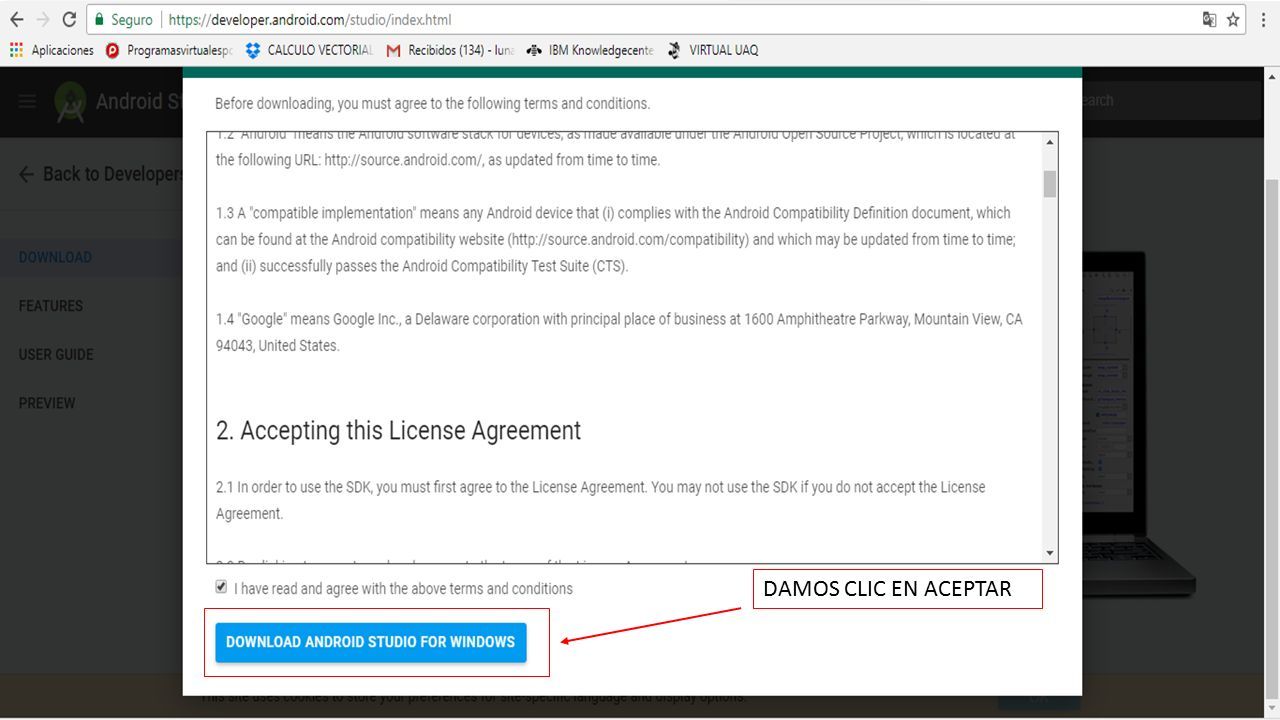Open the translate page icon
This screenshot has width=1280, height=720.
1209,19
